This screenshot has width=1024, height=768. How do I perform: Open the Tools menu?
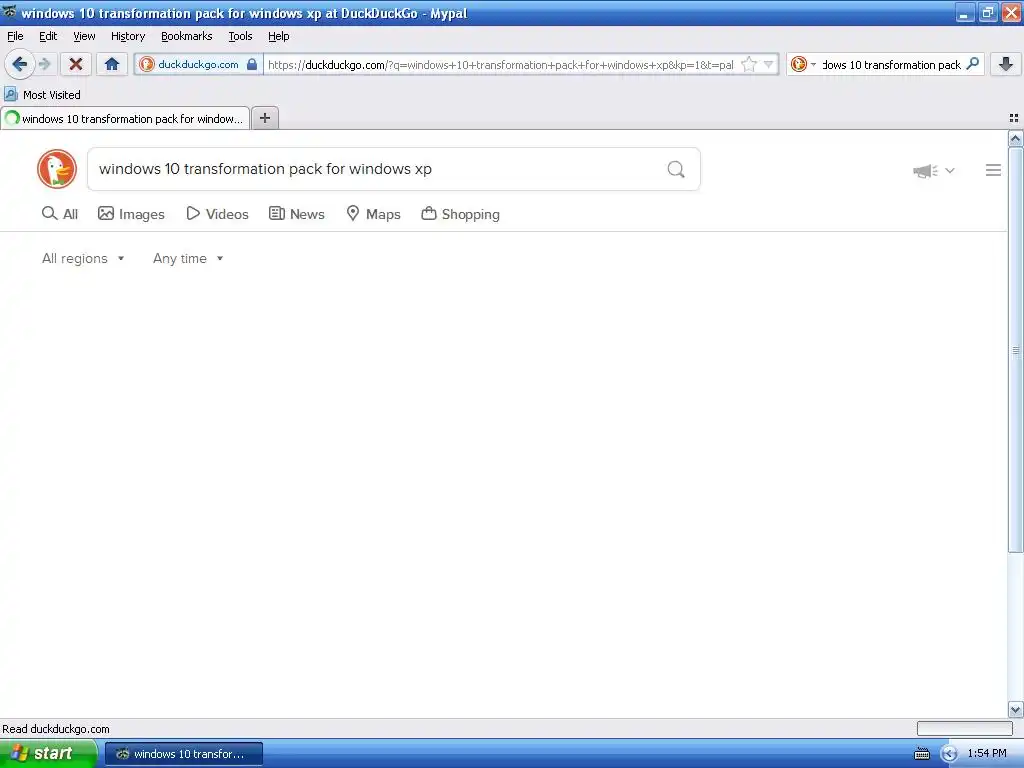pos(240,36)
